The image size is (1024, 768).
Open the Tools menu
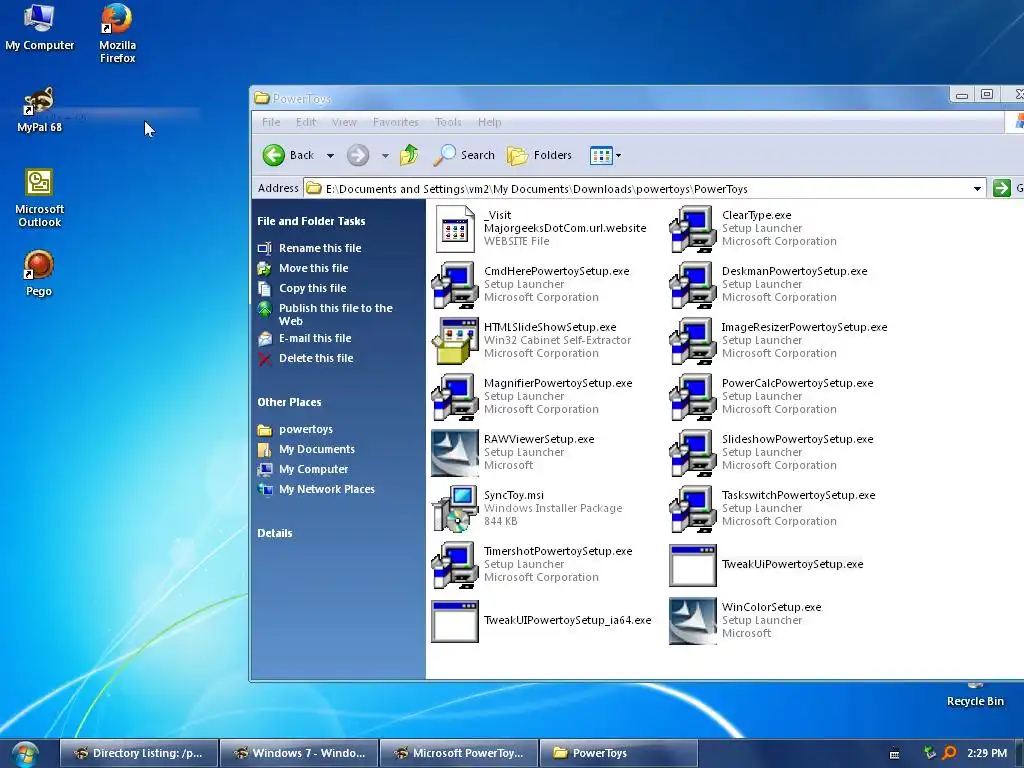[448, 122]
